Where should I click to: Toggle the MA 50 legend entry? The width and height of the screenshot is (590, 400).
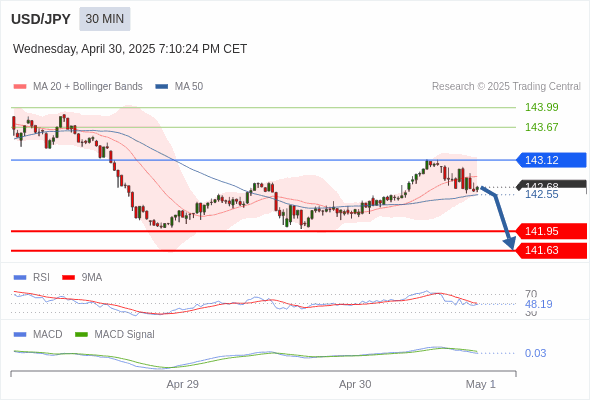pyautogui.click(x=179, y=87)
